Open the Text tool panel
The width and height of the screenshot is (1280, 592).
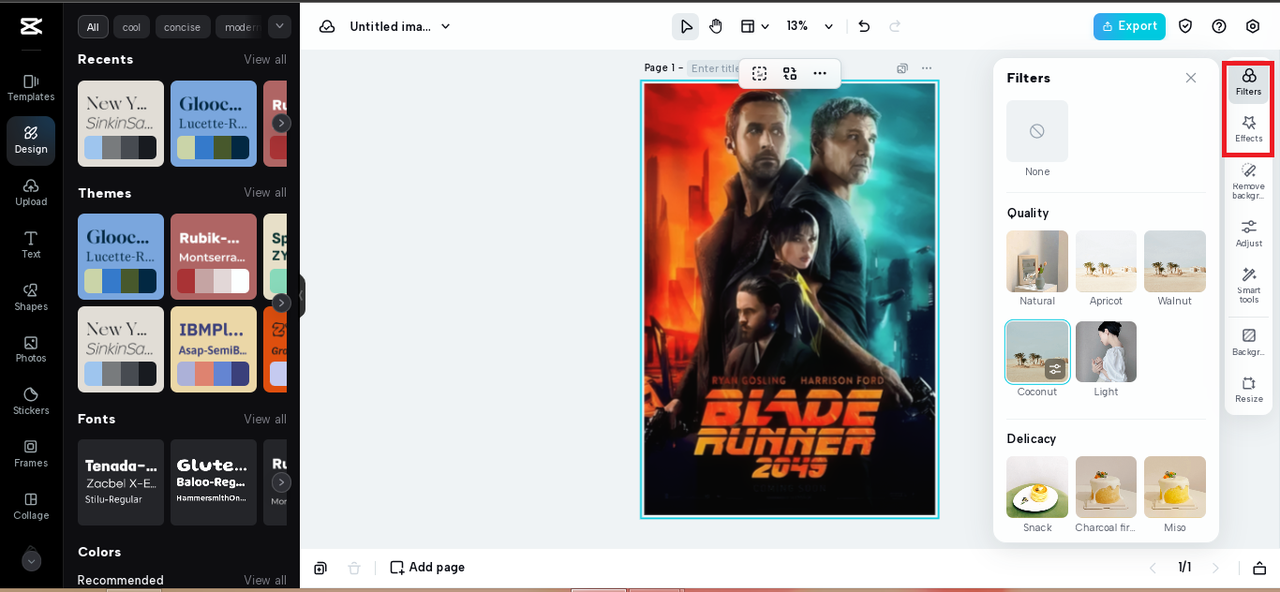[x=31, y=245]
